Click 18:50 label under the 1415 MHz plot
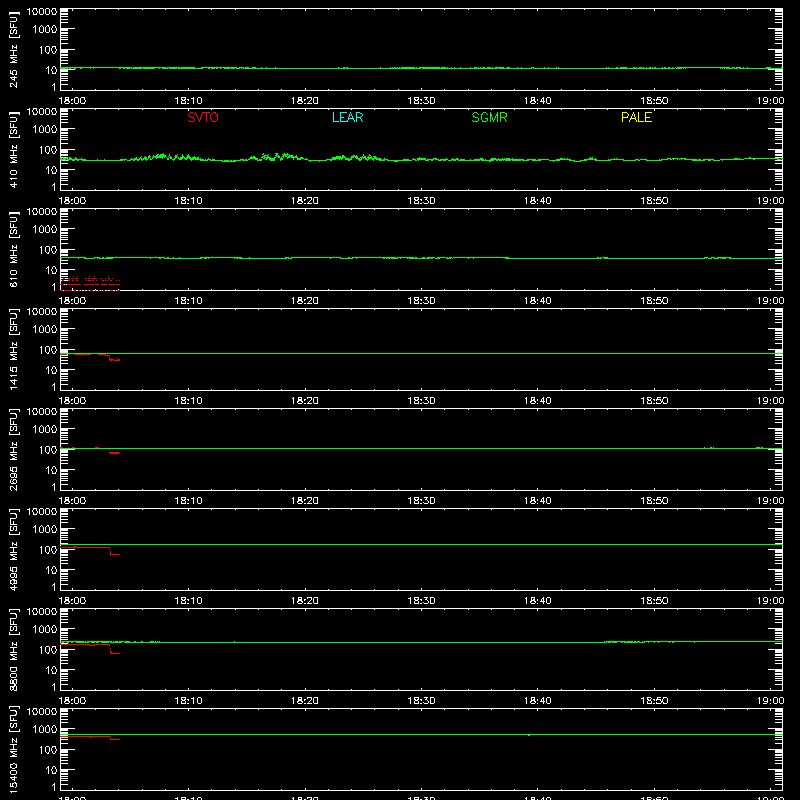Screen dimensions: 800x800 tap(654, 401)
